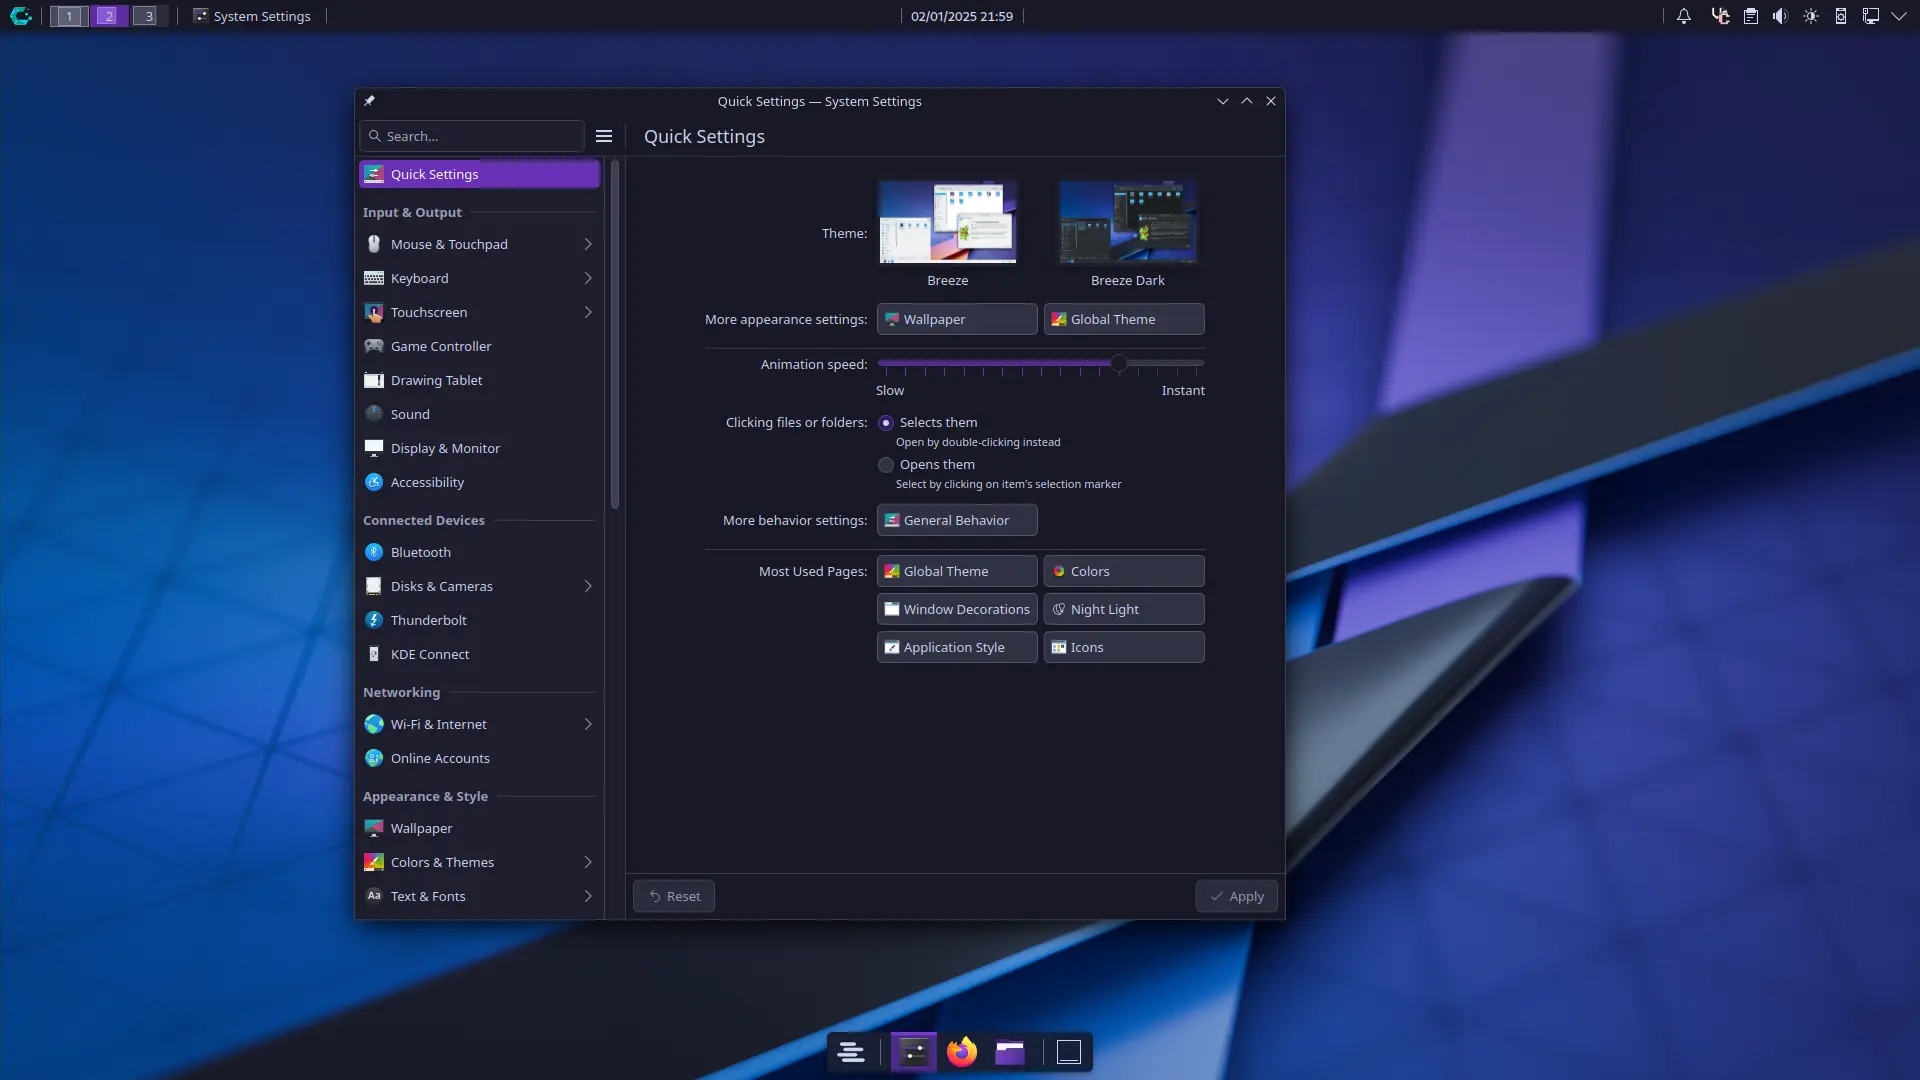This screenshot has height=1080, width=1920.
Task: Click the Thunderbolt icon in the sidebar
Action: (374, 620)
